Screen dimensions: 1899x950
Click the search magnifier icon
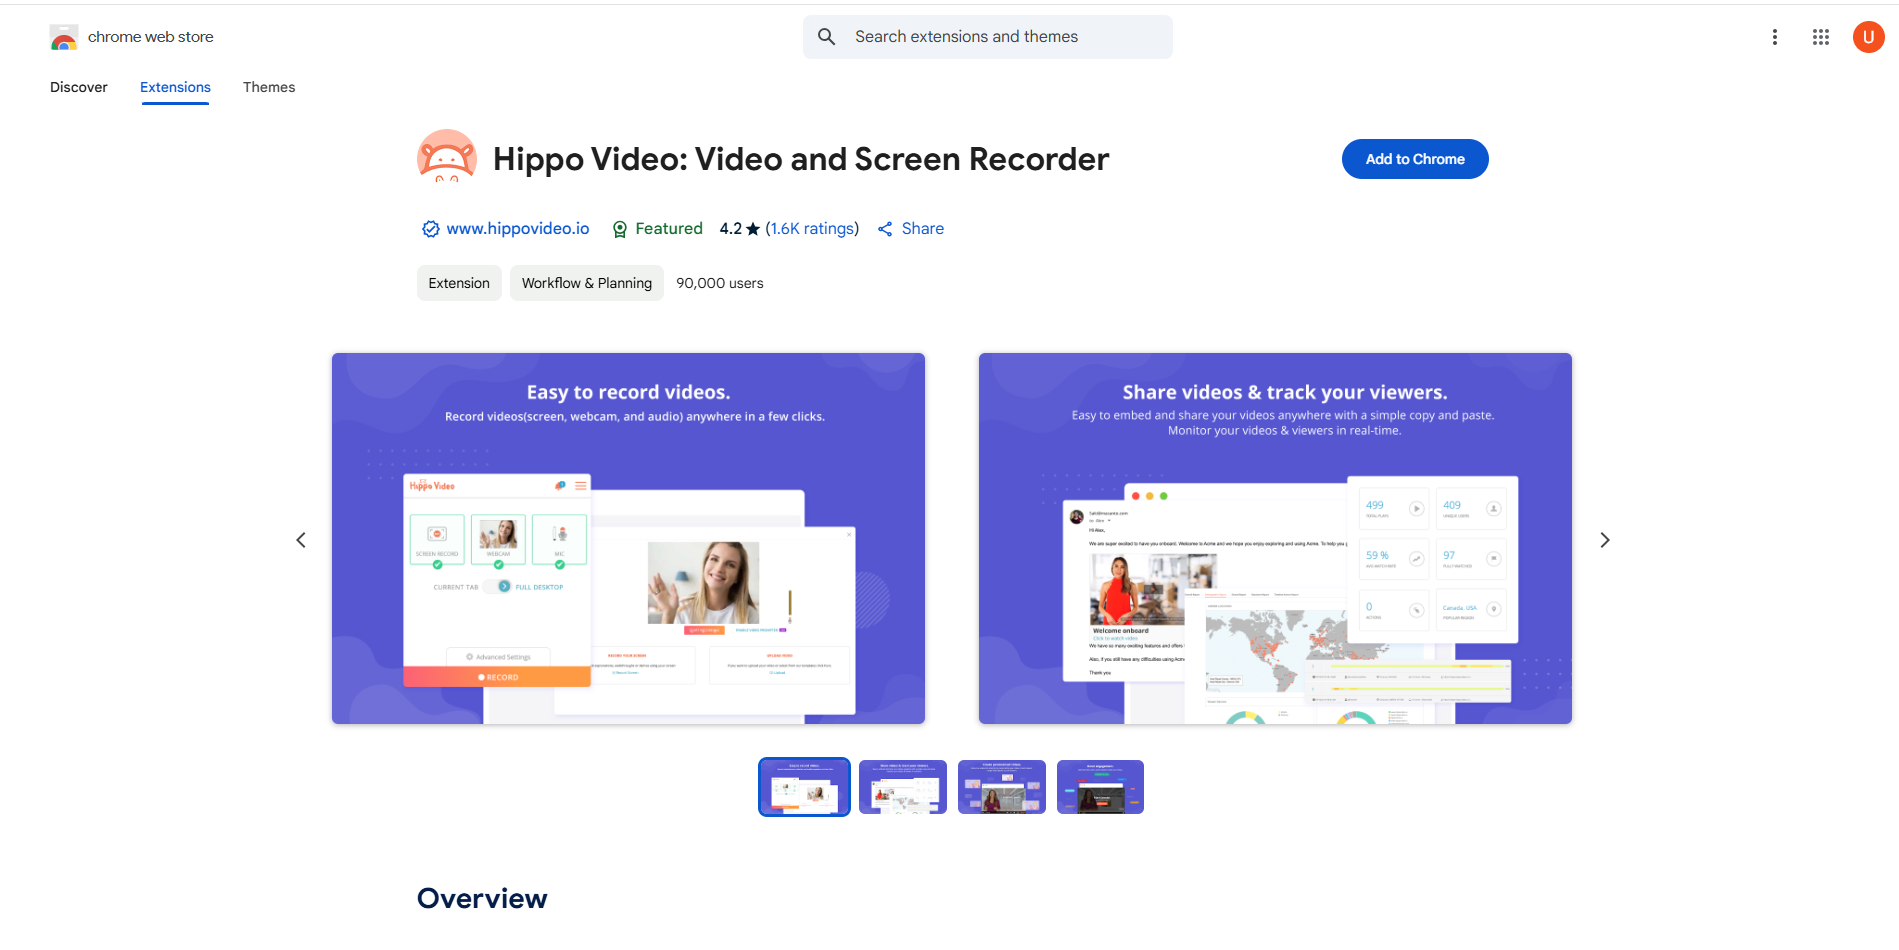[x=826, y=36]
